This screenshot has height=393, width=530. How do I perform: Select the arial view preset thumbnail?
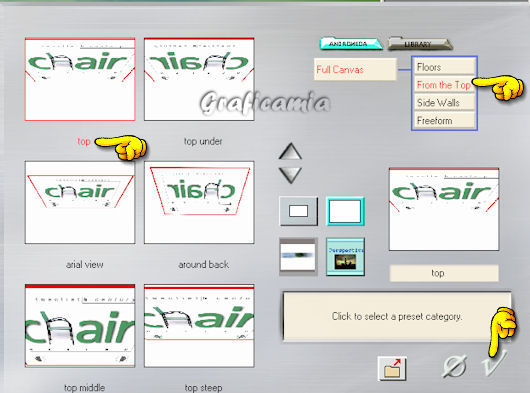[x=80, y=202]
